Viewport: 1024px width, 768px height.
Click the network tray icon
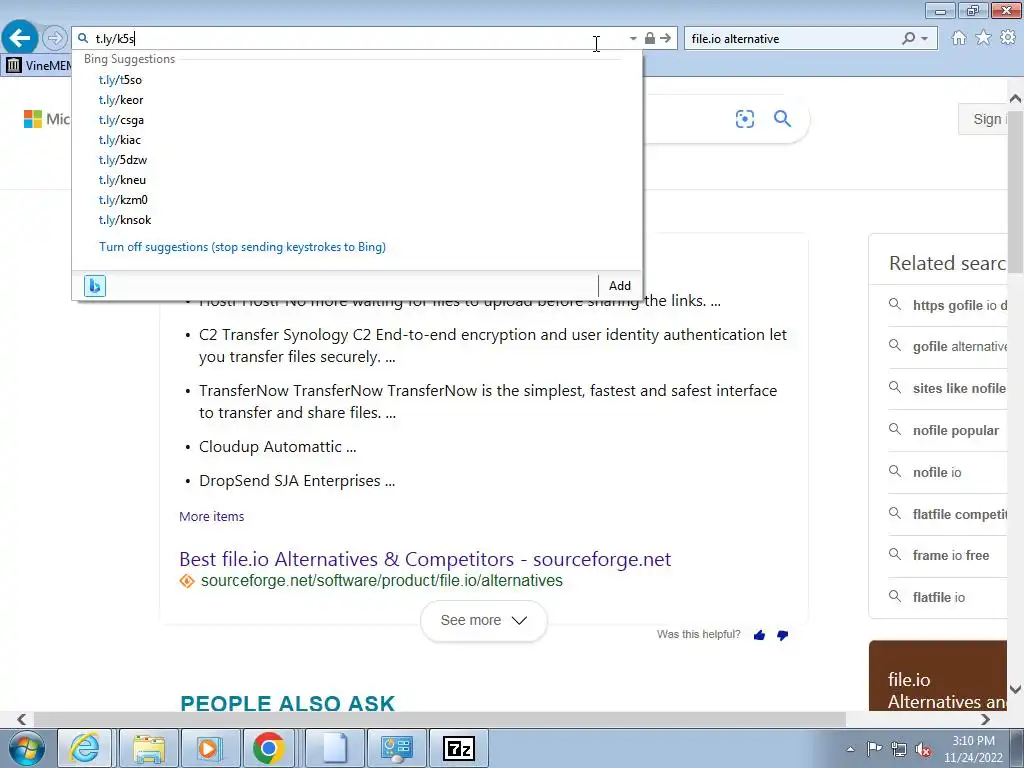point(899,749)
